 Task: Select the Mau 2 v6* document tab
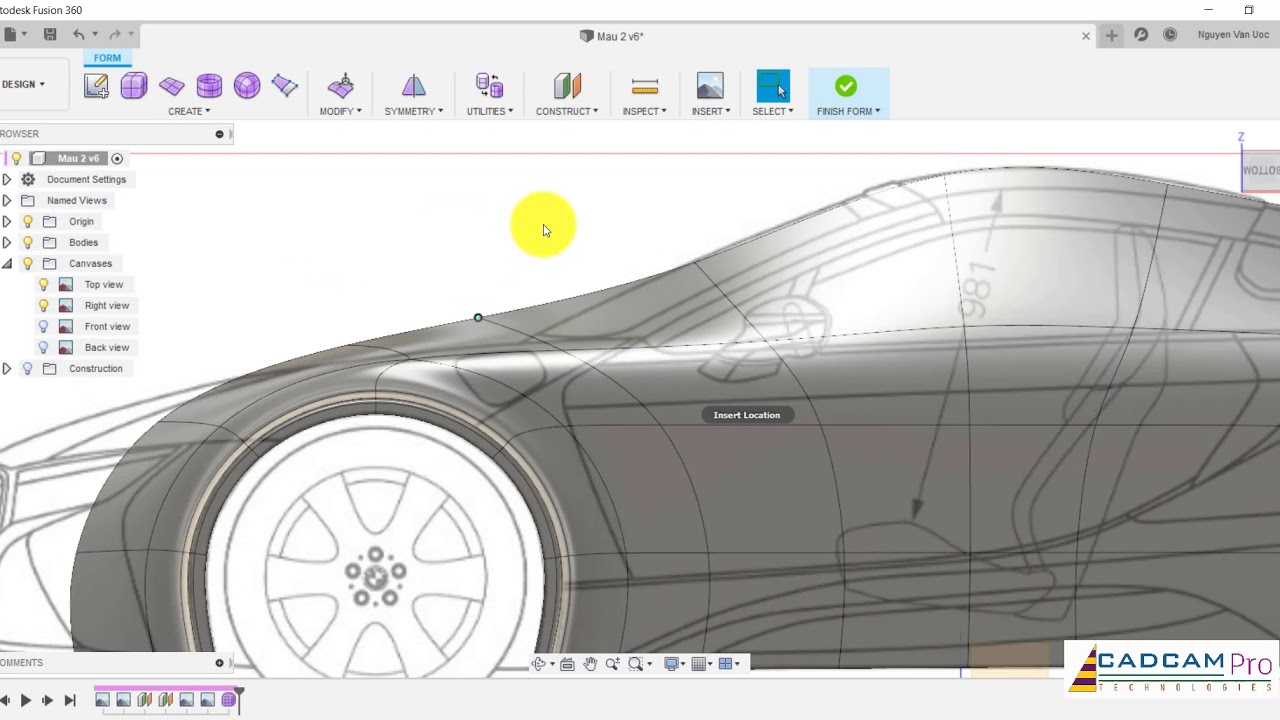pyautogui.click(x=612, y=36)
